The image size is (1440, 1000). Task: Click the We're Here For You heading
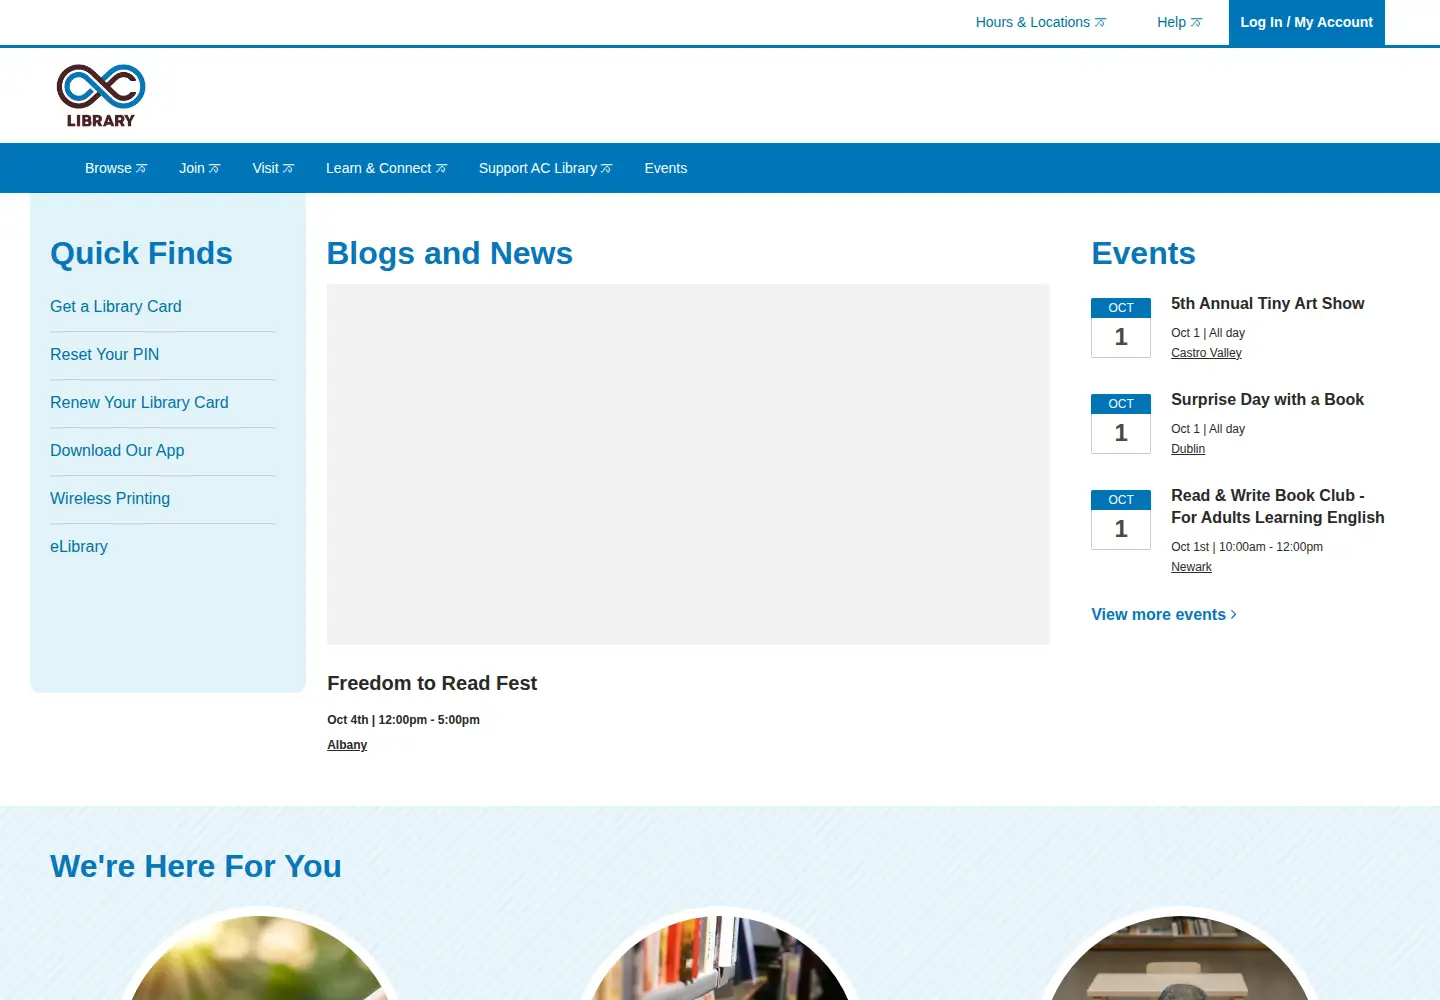coord(196,866)
